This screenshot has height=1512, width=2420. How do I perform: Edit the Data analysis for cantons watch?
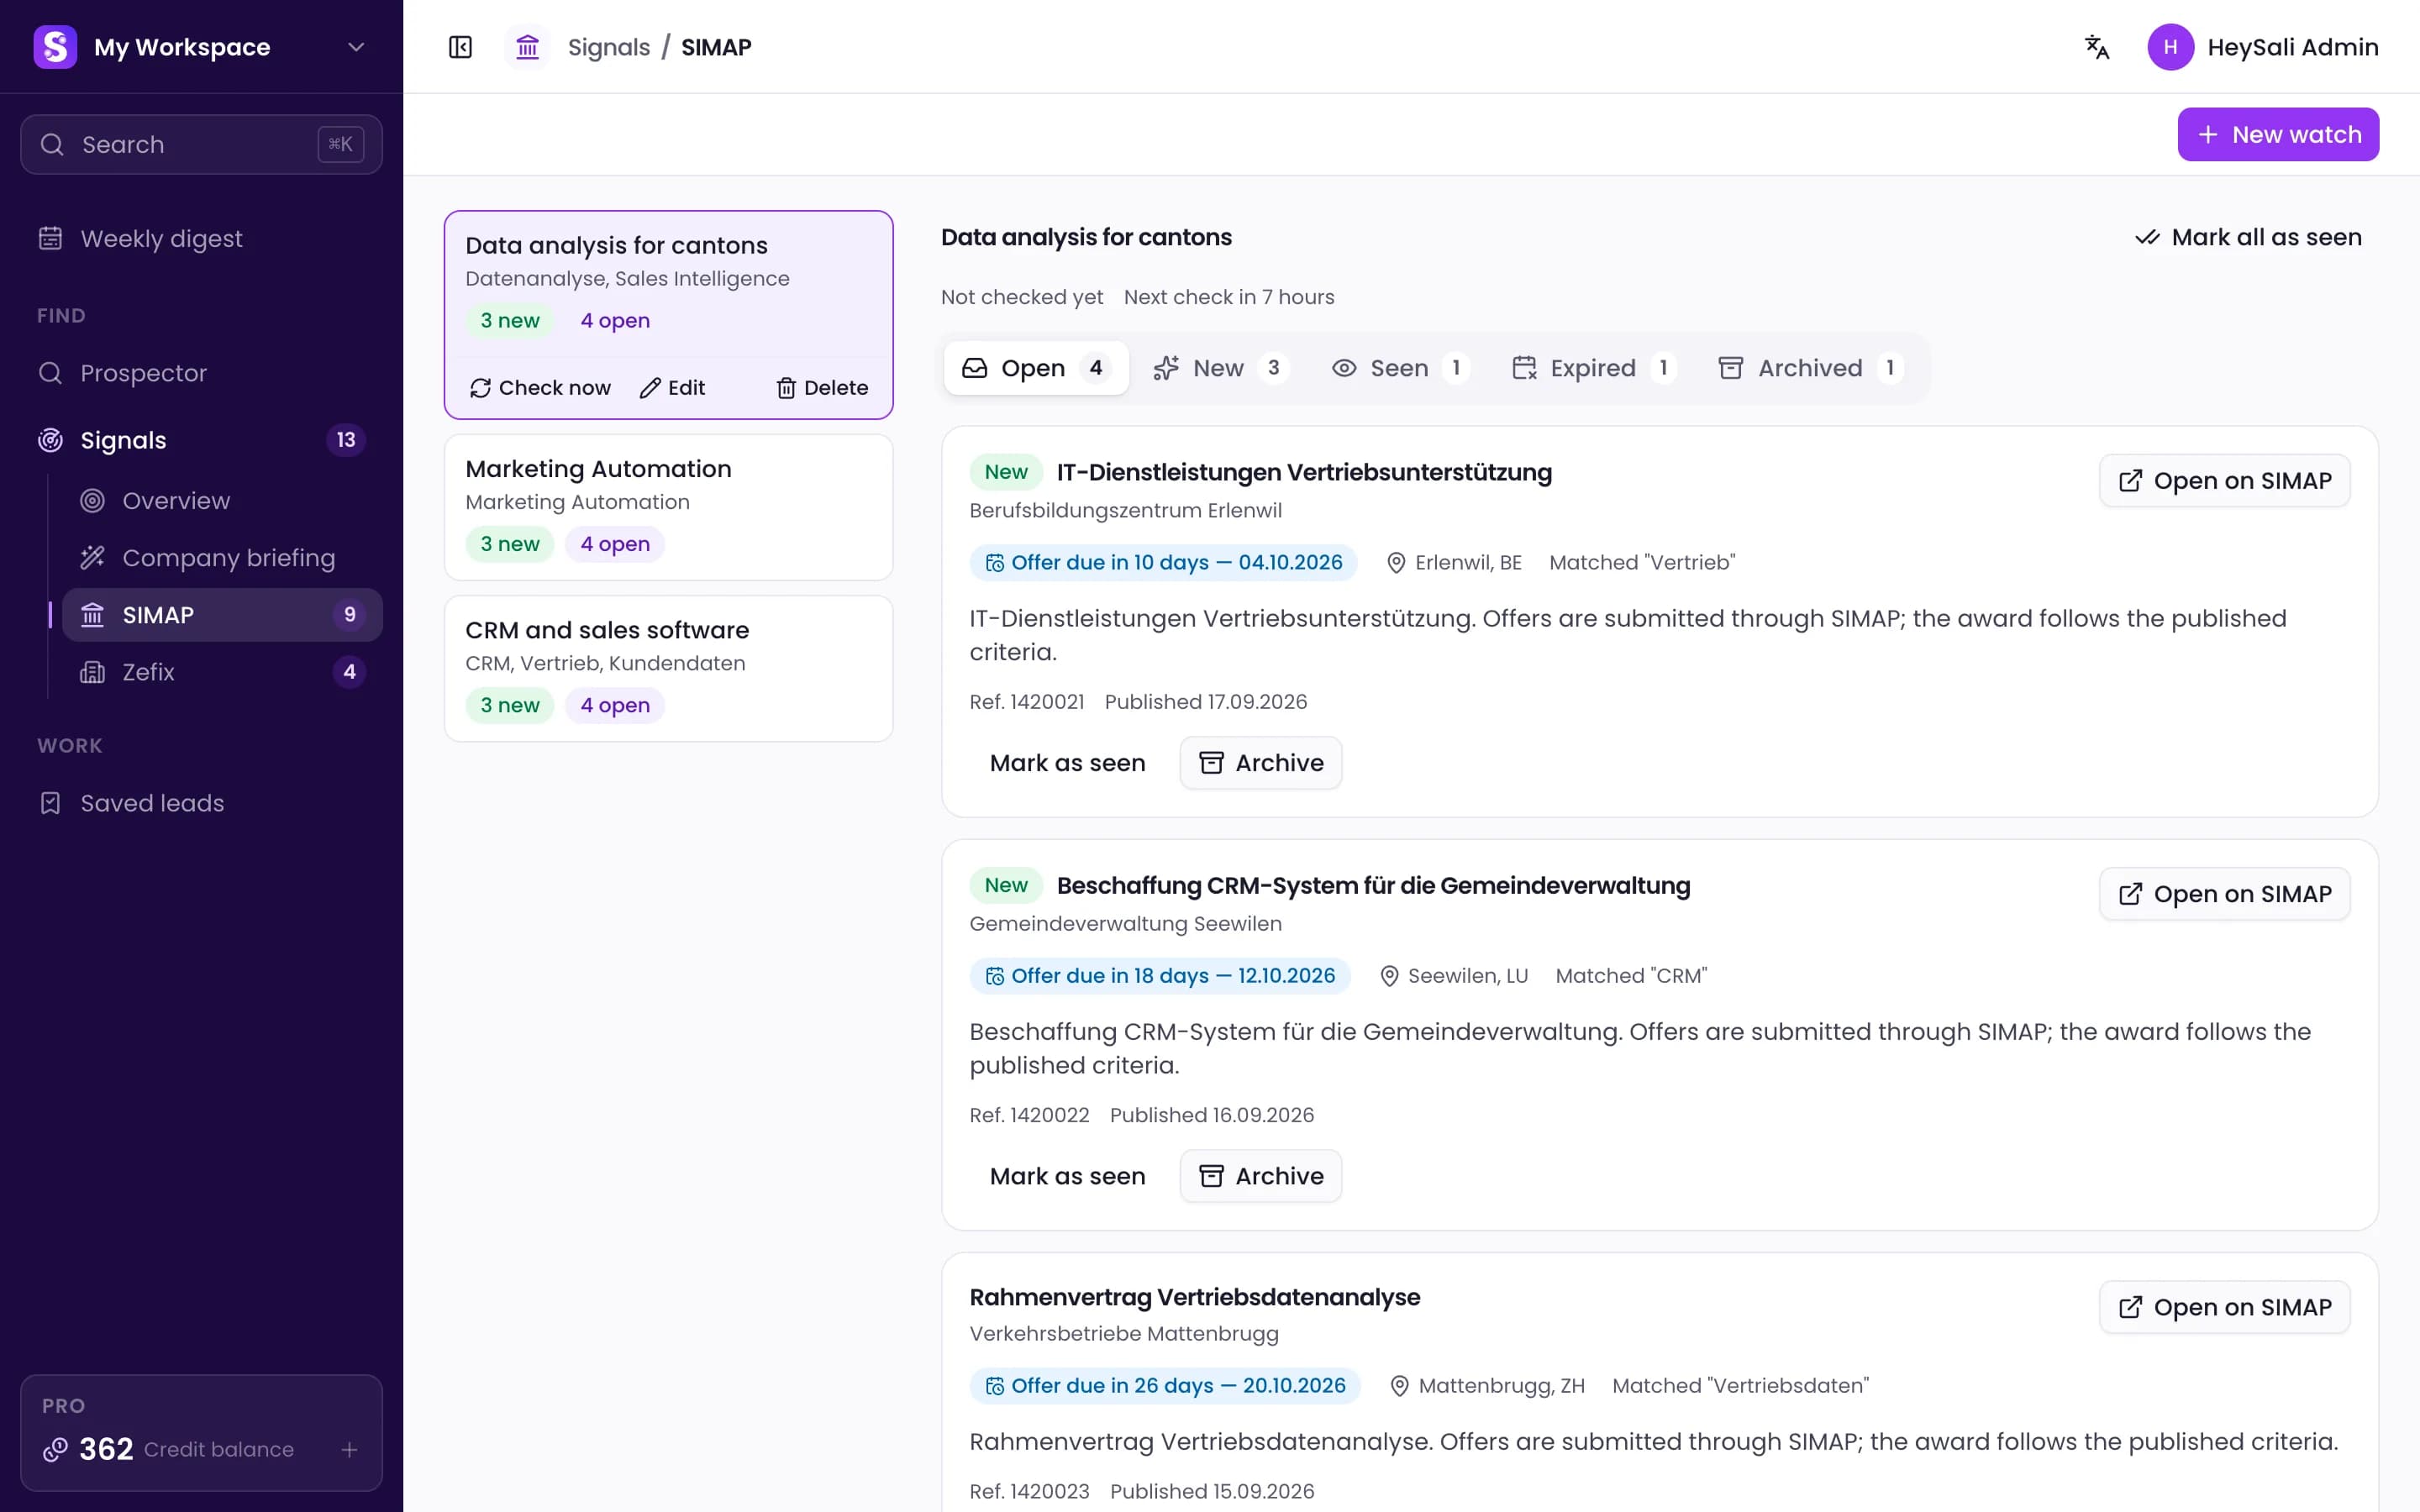(x=672, y=388)
